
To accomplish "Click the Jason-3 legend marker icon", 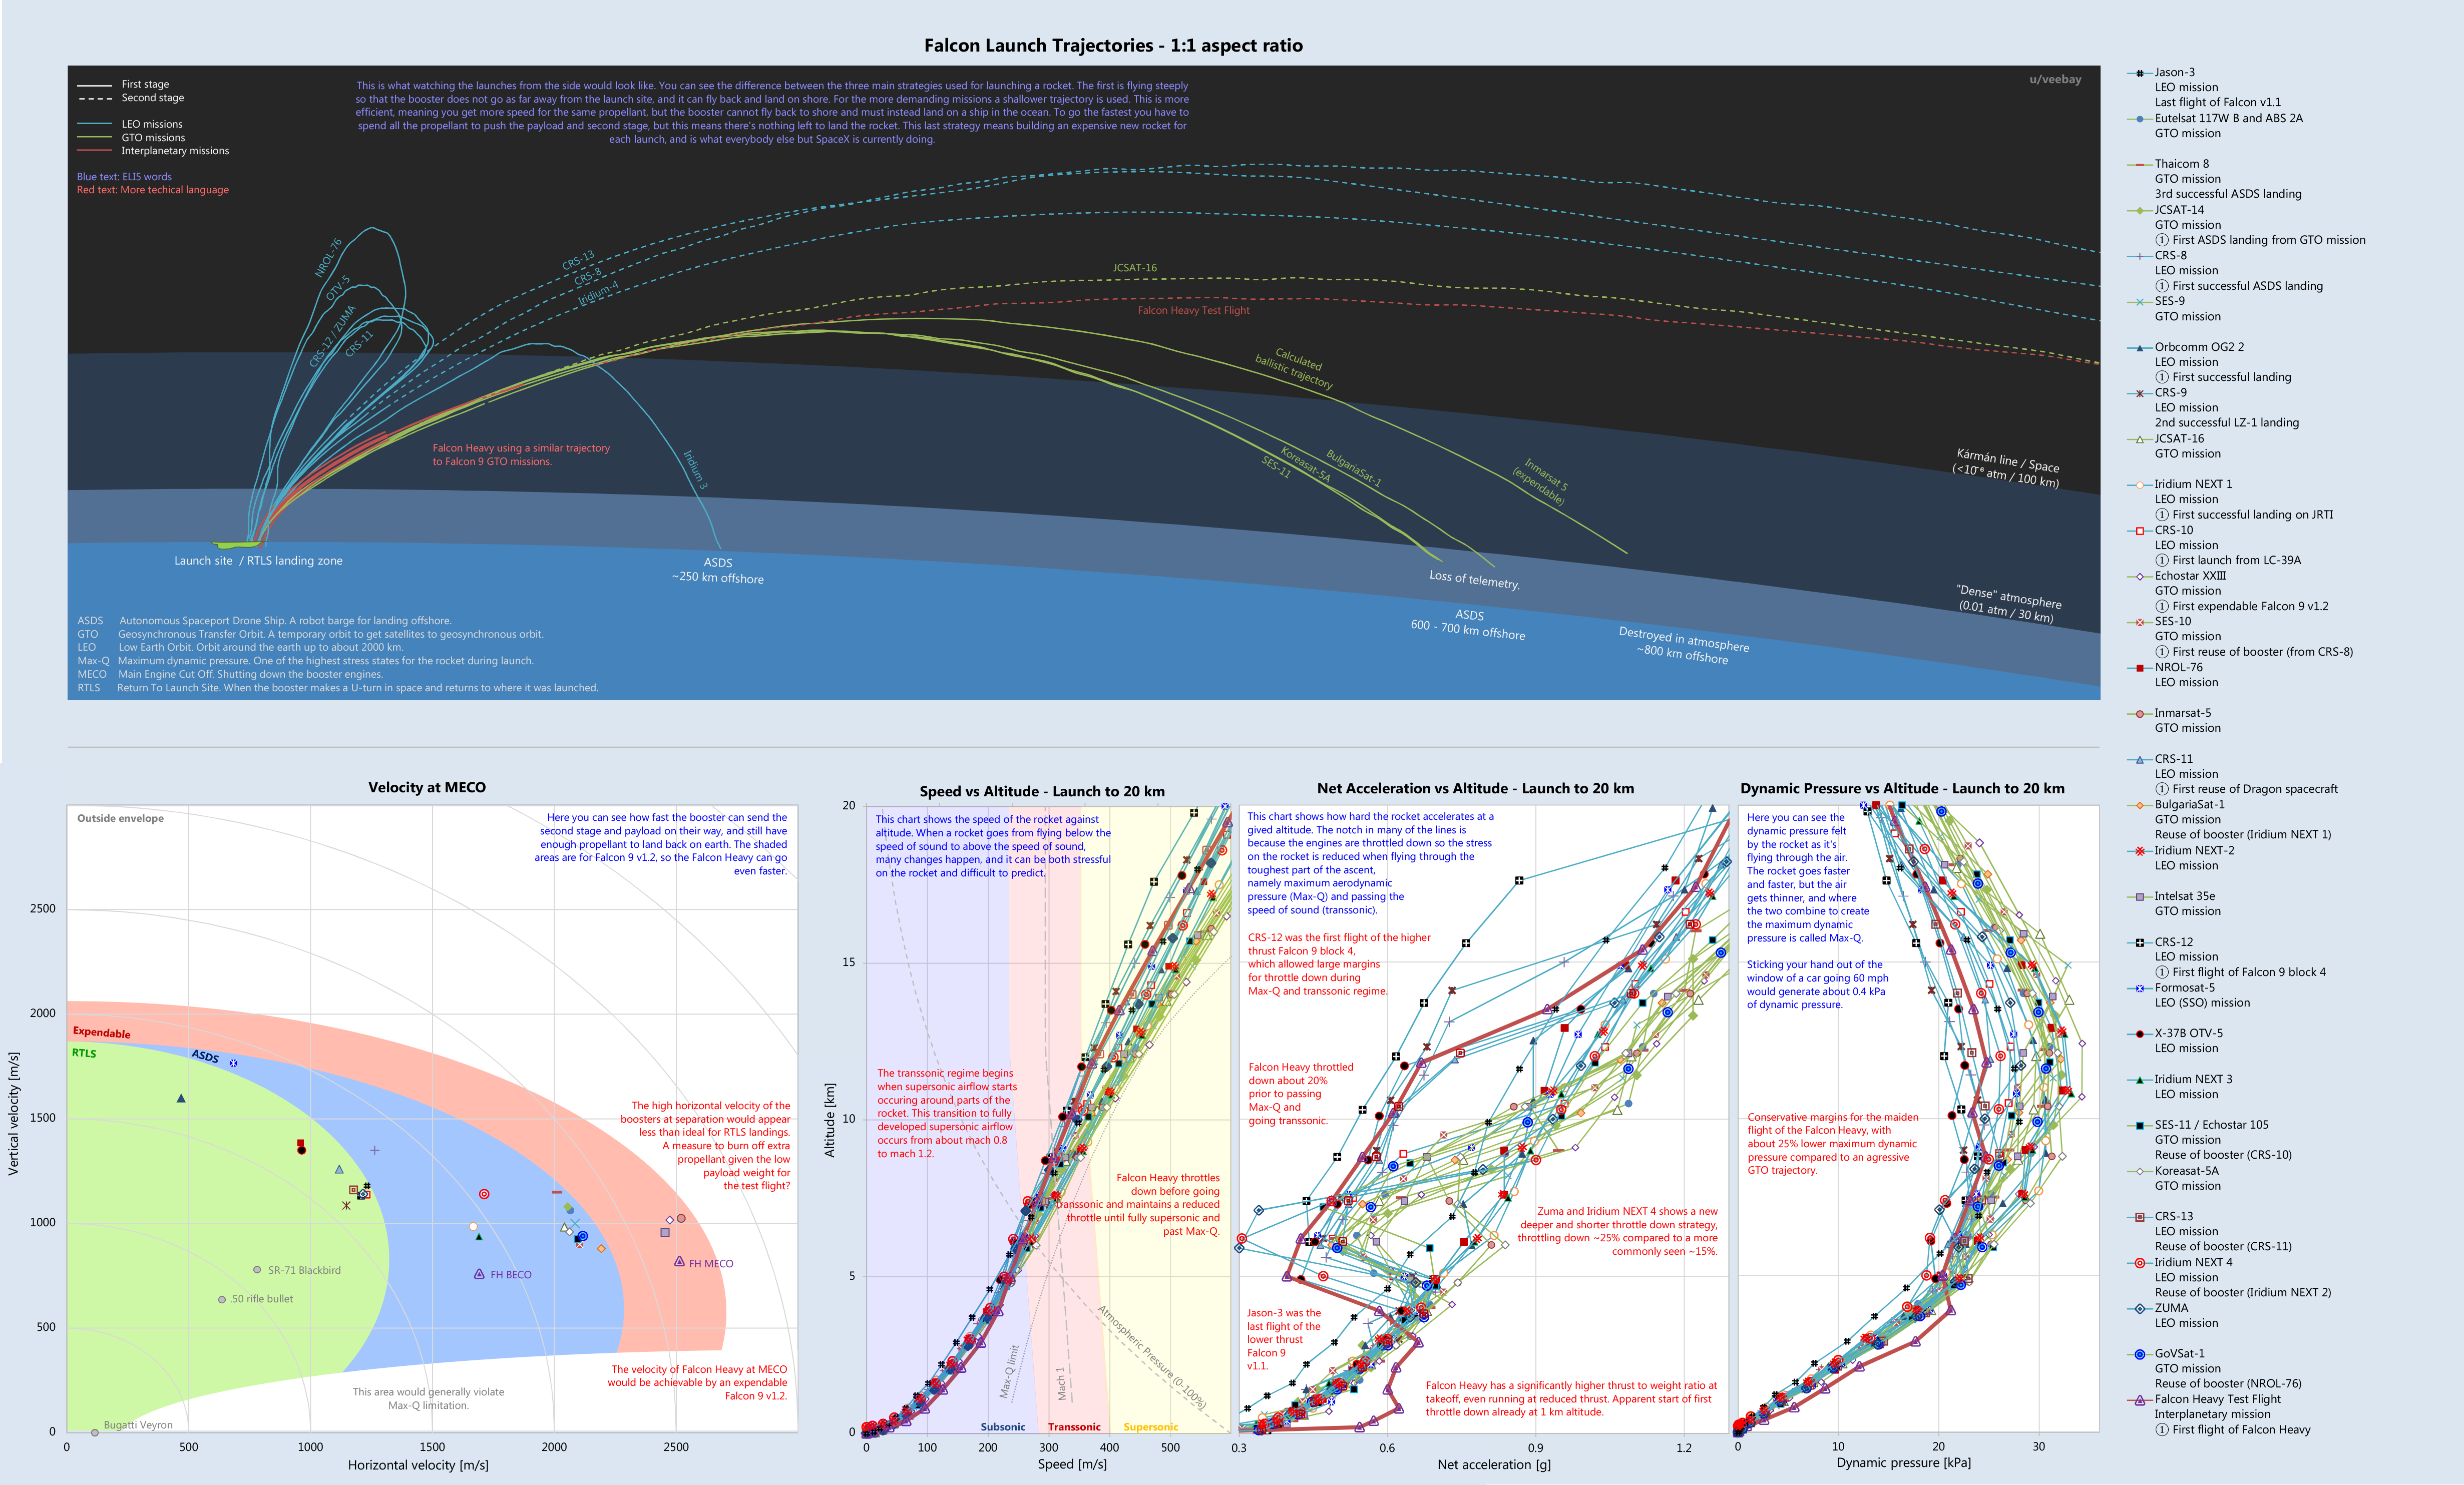I will [2139, 73].
